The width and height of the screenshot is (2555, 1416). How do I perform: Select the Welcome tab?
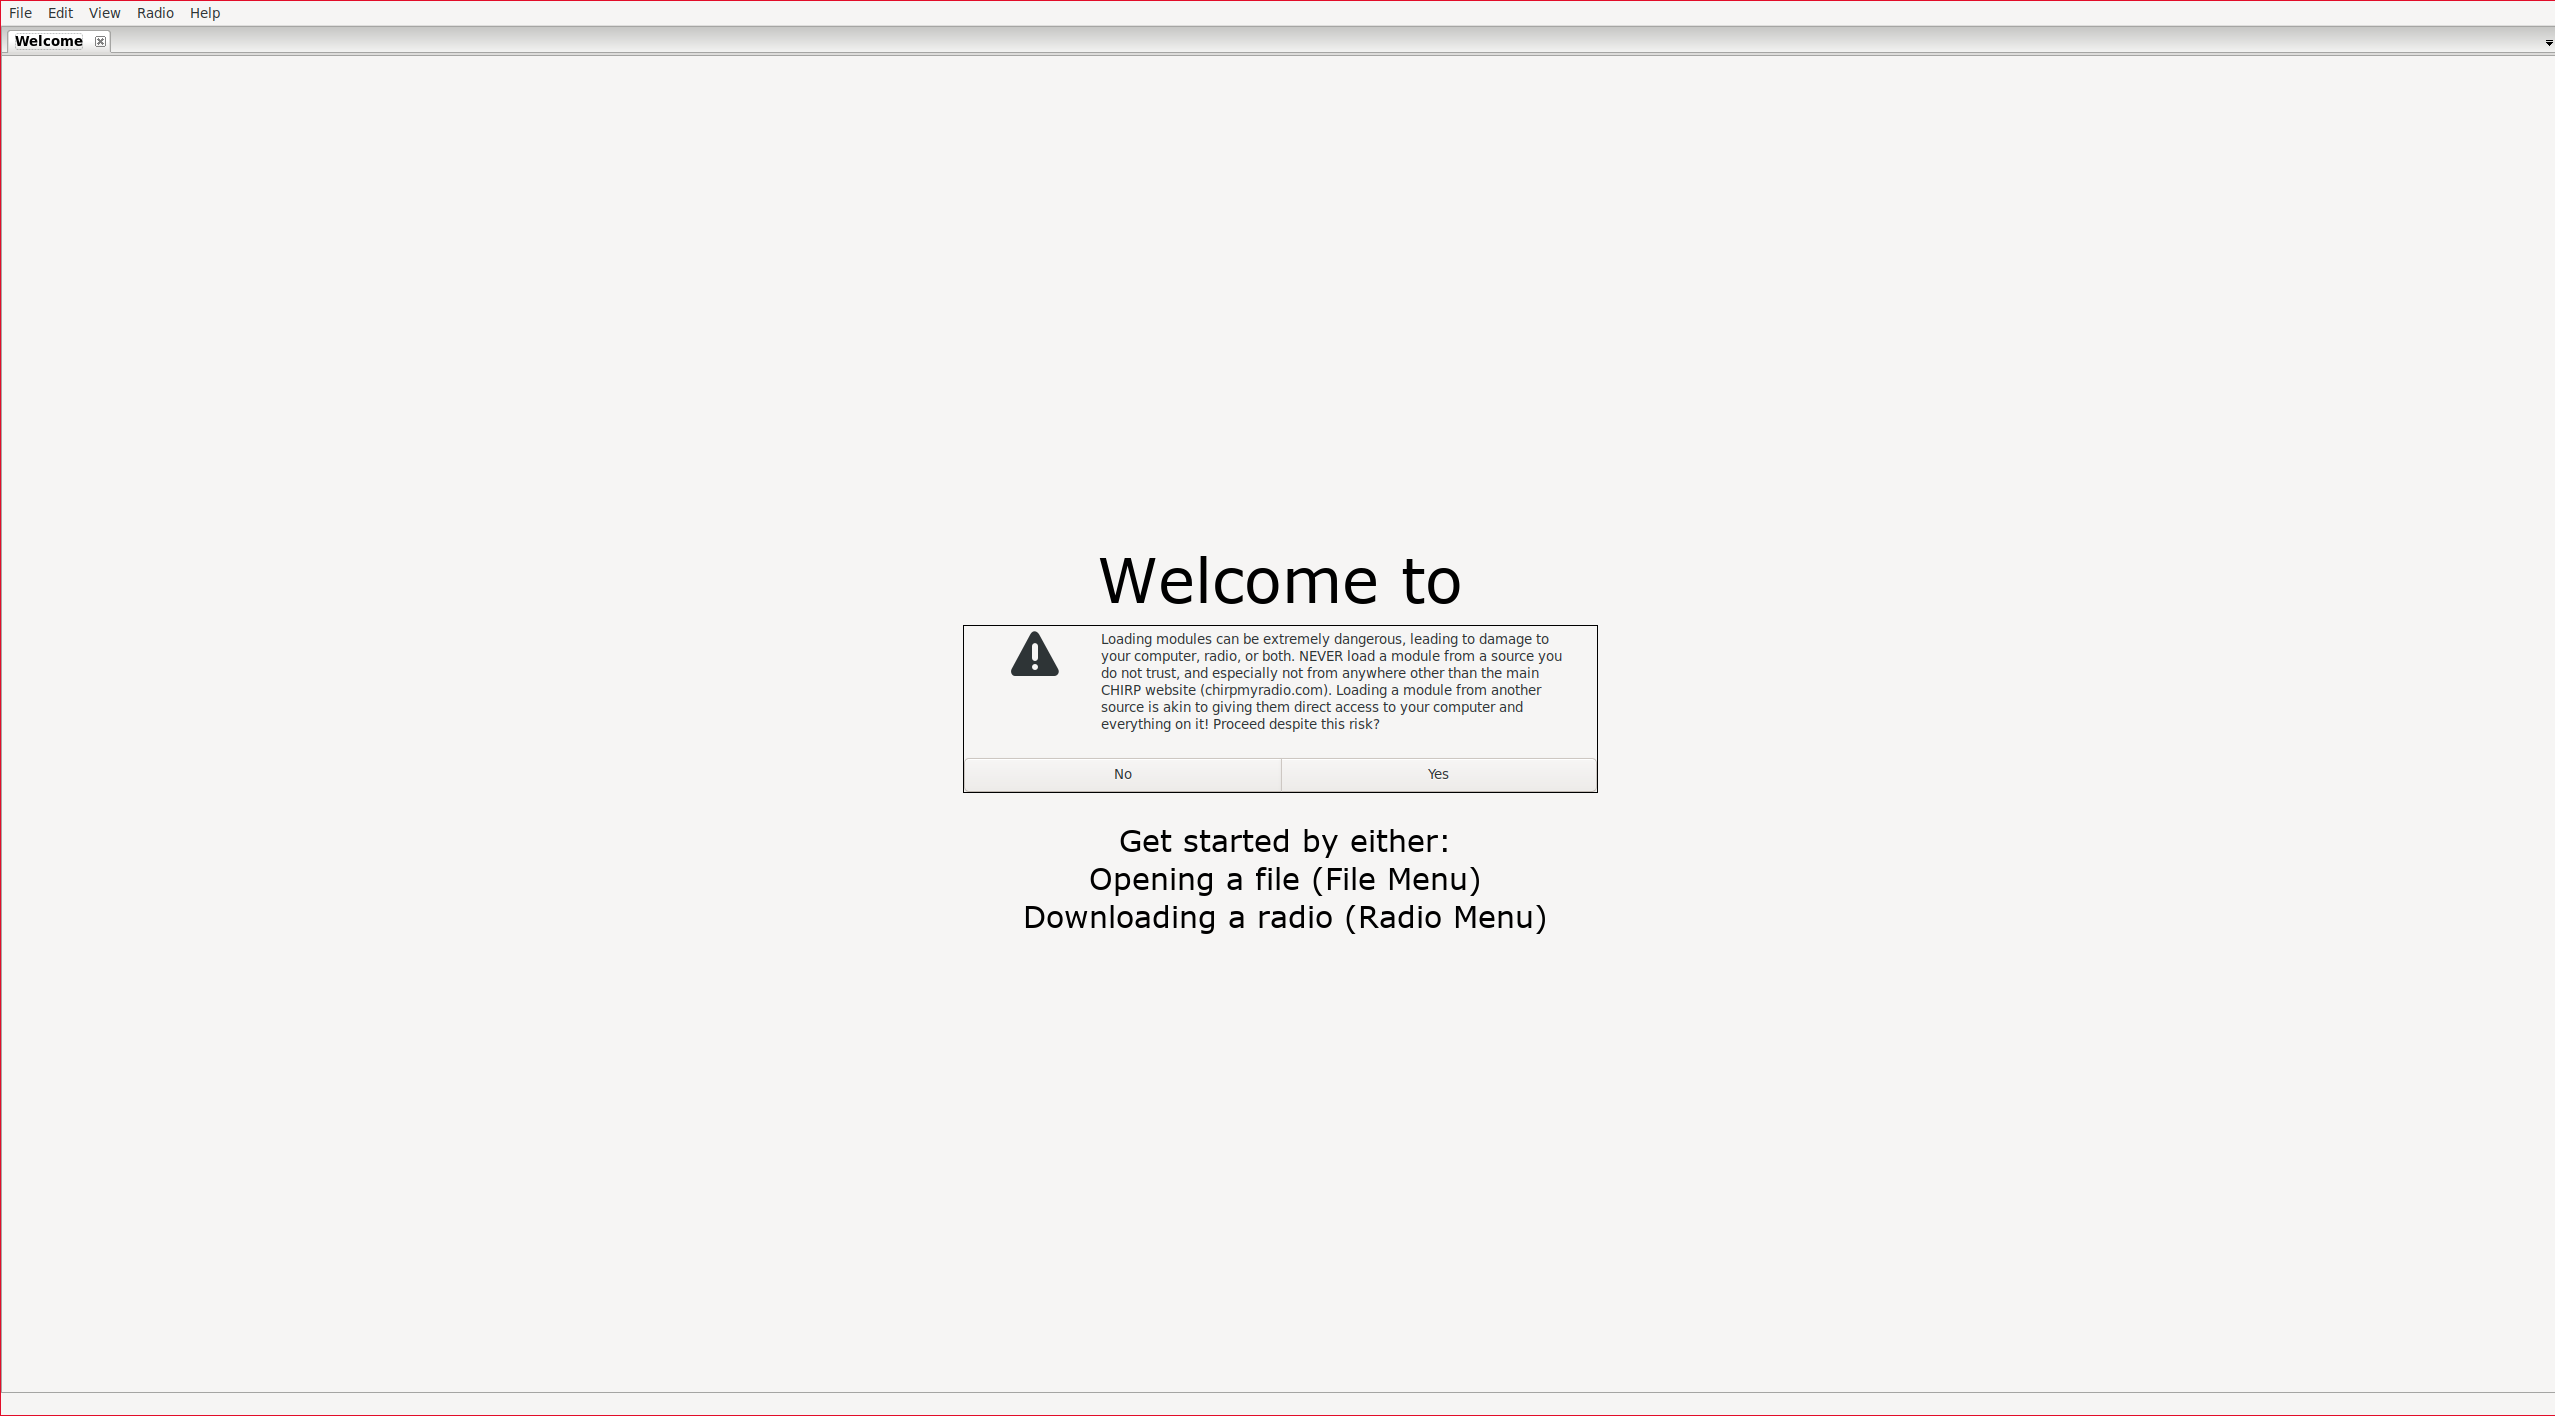[48, 41]
